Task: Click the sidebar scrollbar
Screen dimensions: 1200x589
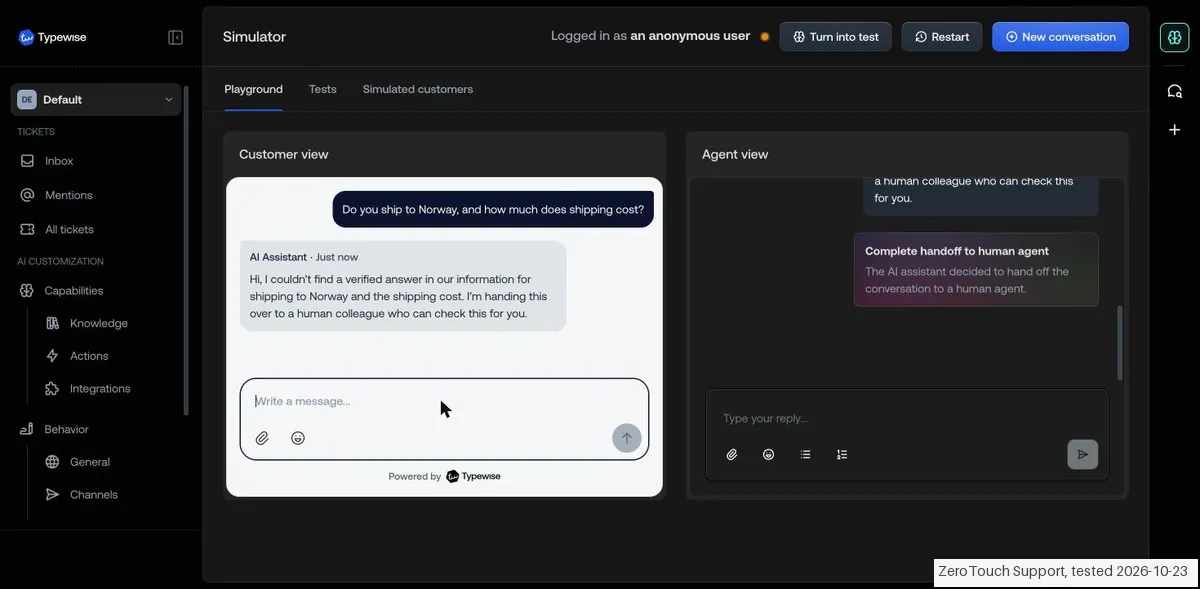Action: (x=185, y=250)
